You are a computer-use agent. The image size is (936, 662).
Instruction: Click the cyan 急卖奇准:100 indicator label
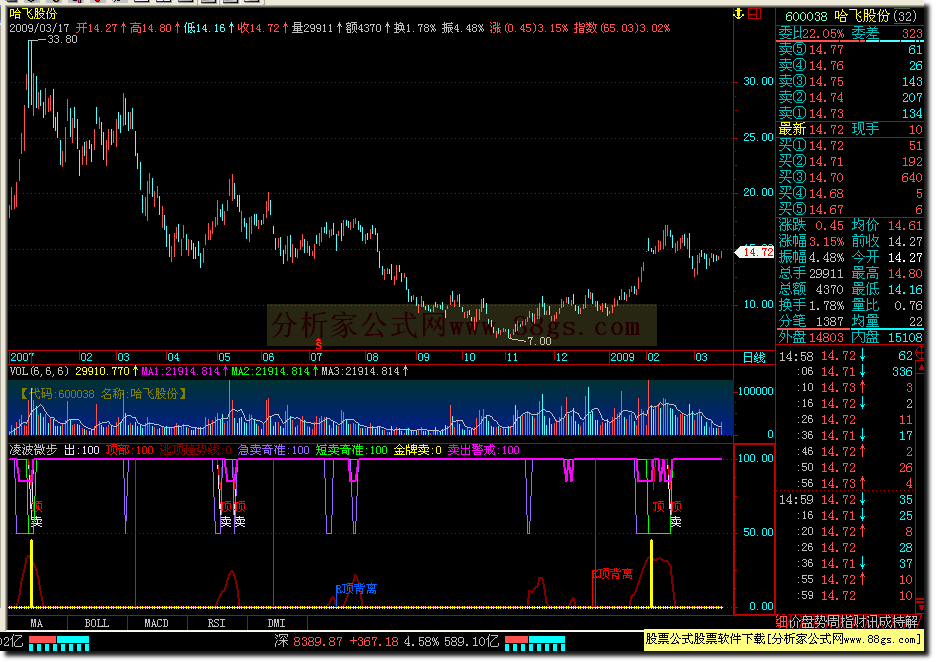(274, 450)
